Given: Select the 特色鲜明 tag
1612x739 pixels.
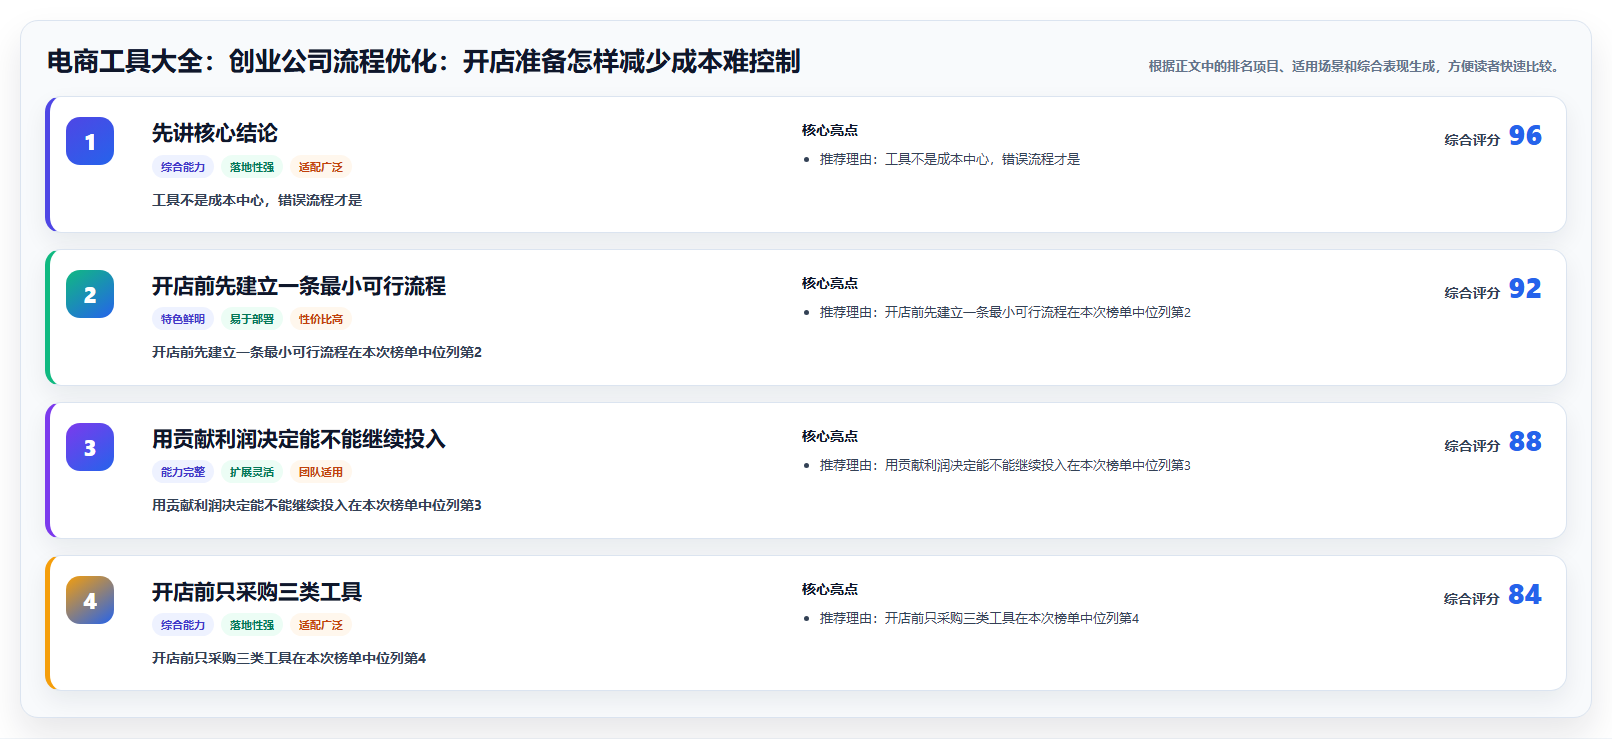Looking at the screenshot, I should (183, 319).
